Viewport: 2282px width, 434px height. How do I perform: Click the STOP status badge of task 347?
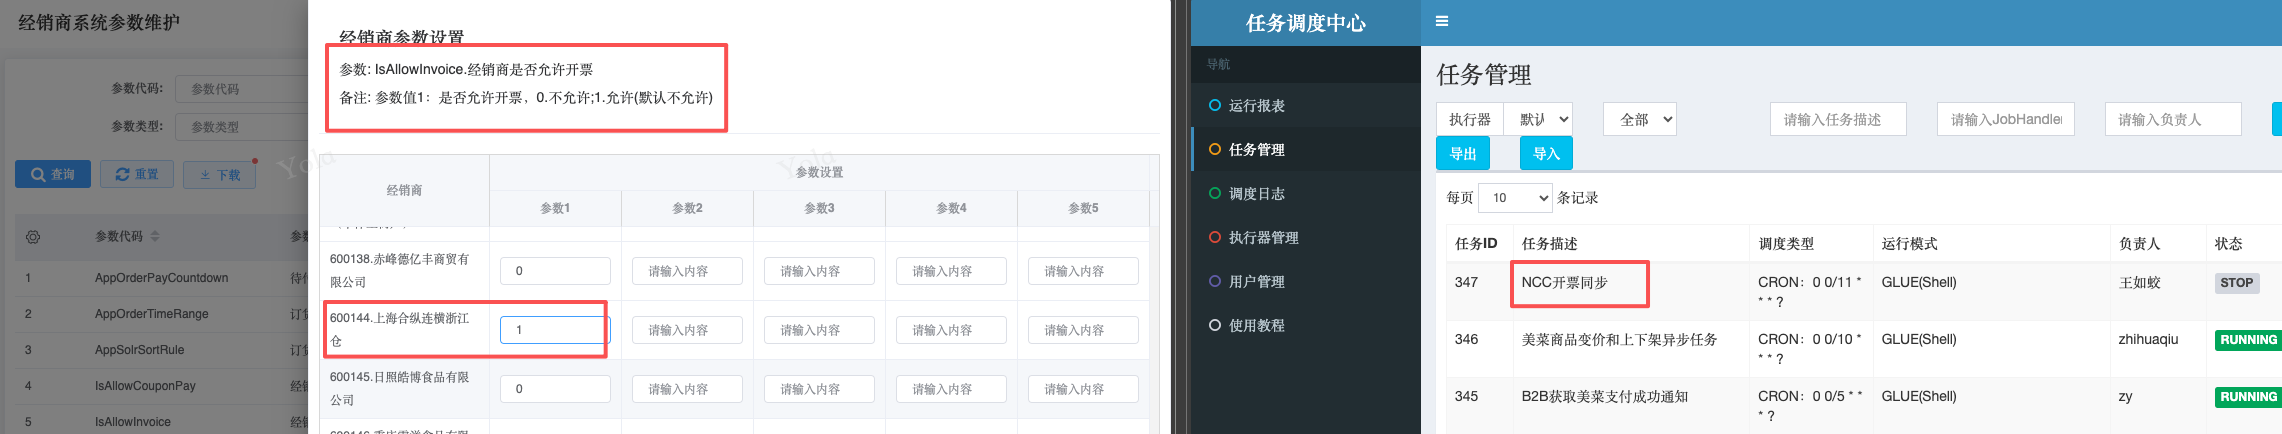point(2236,283)
